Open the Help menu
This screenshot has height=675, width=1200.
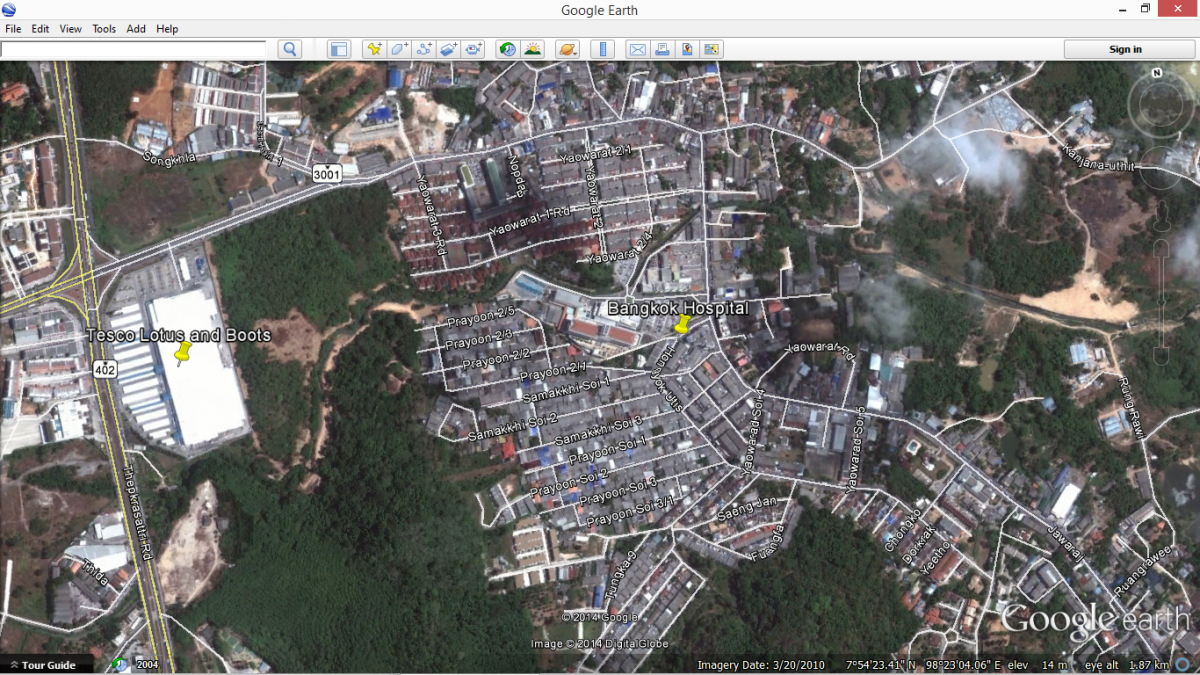pos(167,29)
